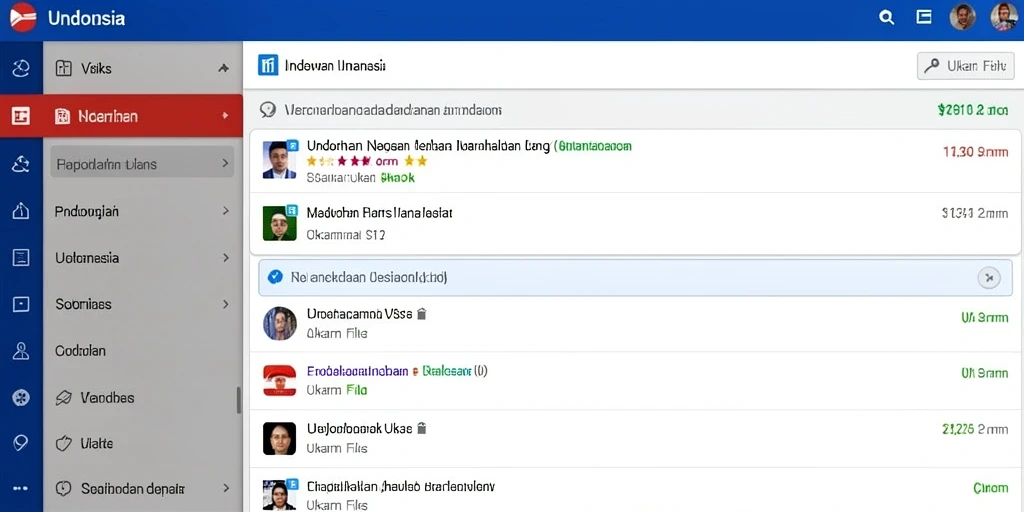The image size is (1024, 512).
Task: Click the top swirl icon in blue rail
Action: point(21,68)
